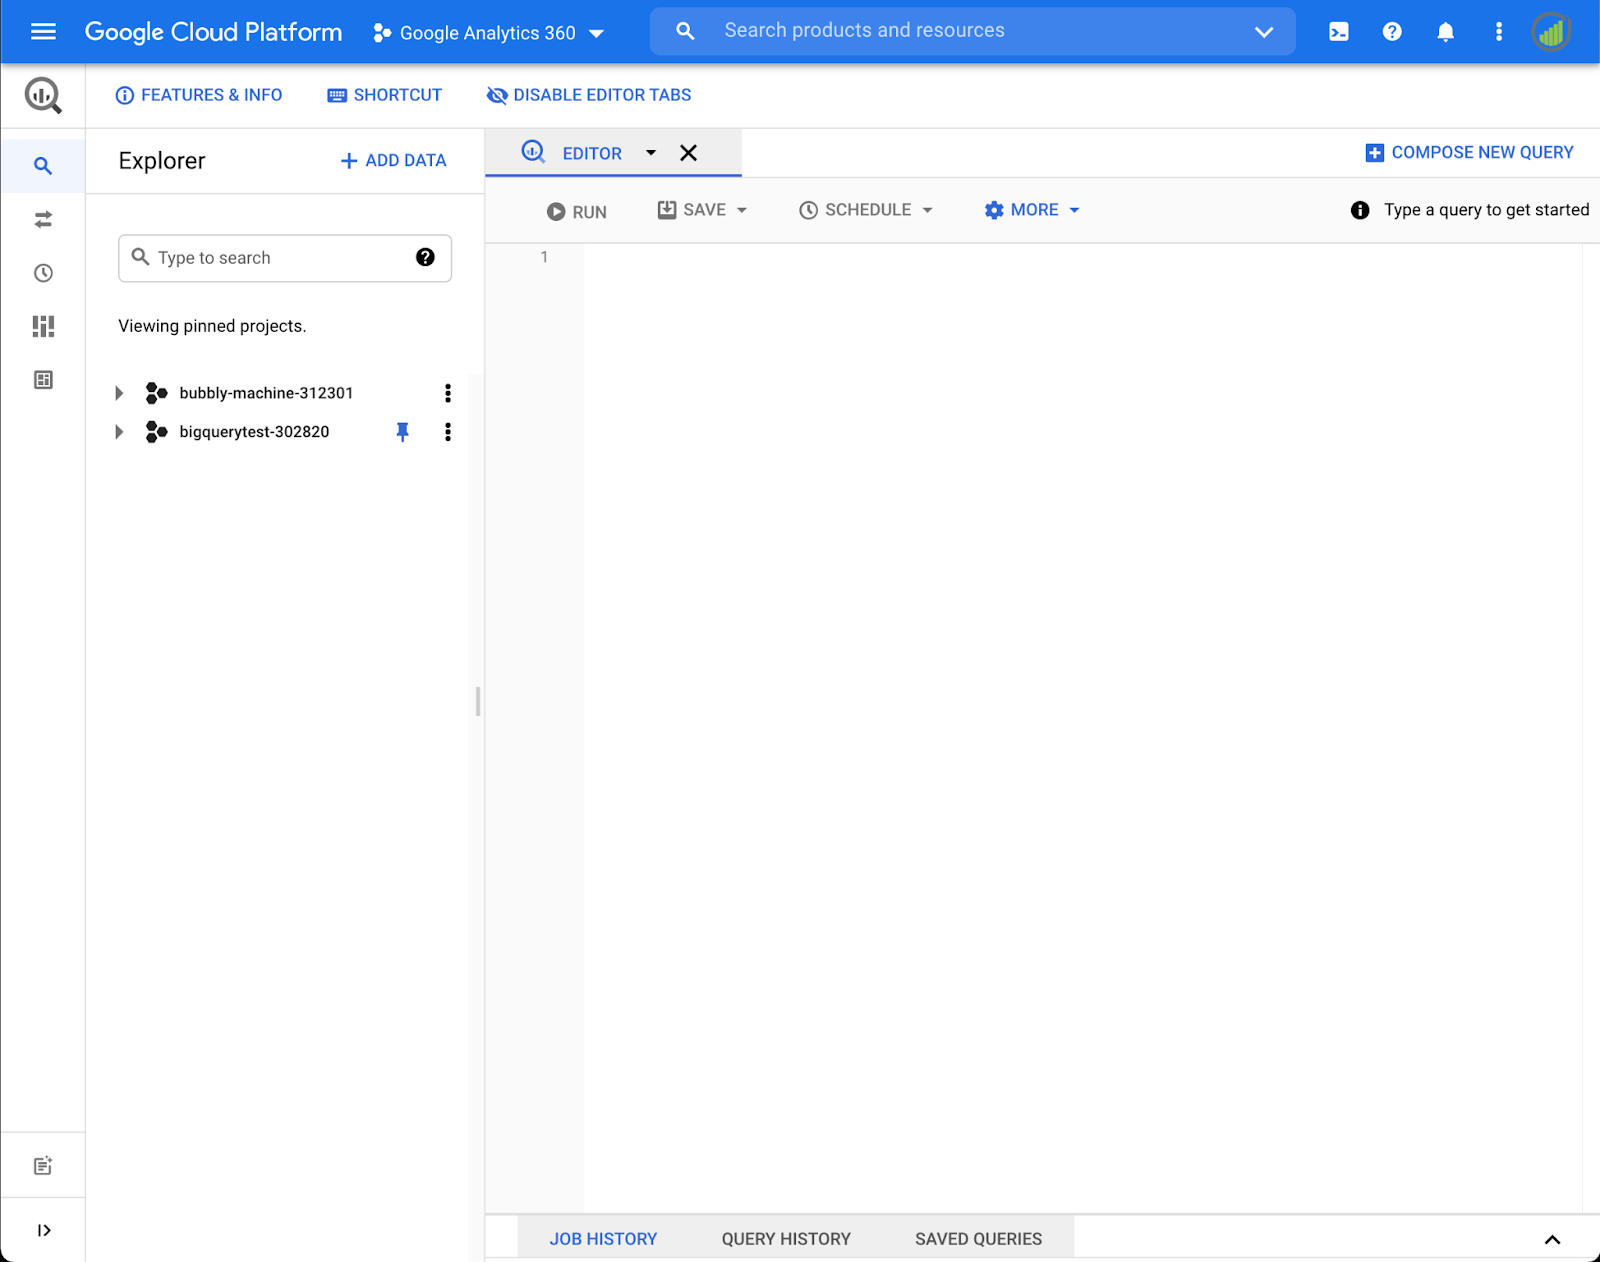
Task: Select SQL workspace search icon in sidebar
Action: (x=43, y=166)
